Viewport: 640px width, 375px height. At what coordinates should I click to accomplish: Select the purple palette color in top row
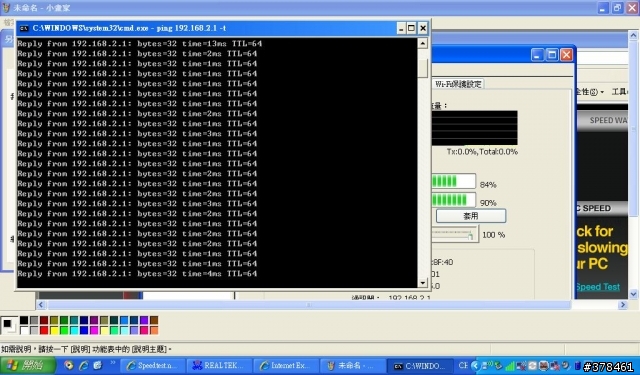94,320
